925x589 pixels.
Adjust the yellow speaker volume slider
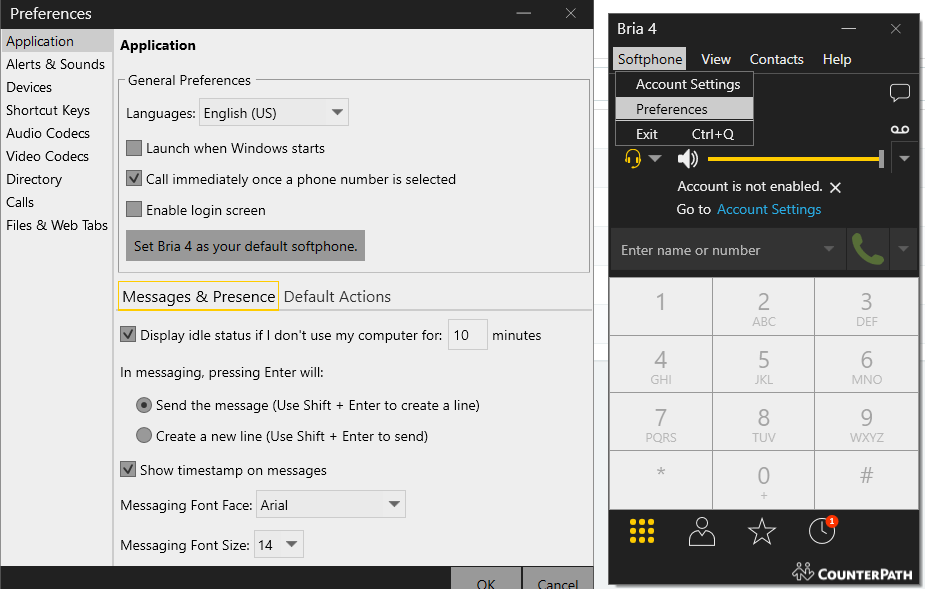coord(795,158)
